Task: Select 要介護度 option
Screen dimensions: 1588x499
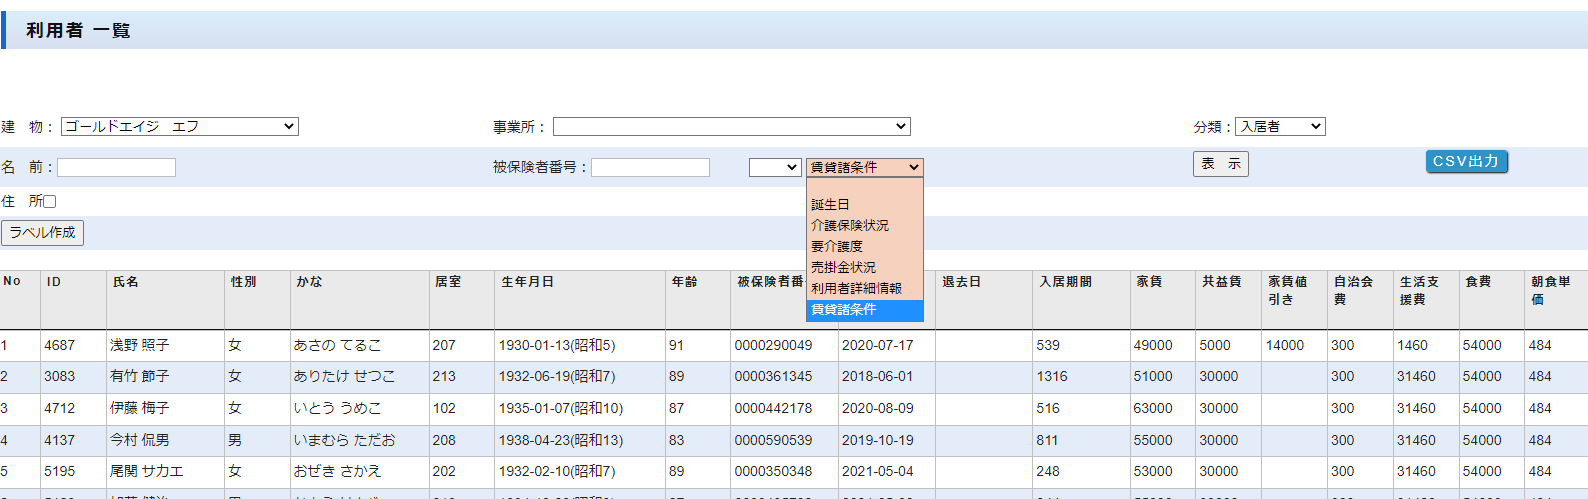Action: (837, 247)
